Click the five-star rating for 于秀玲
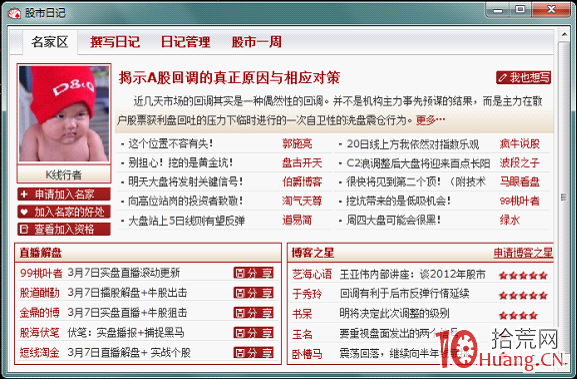The height and width of the screenshot is (379, 577). [x=523, y=295]
